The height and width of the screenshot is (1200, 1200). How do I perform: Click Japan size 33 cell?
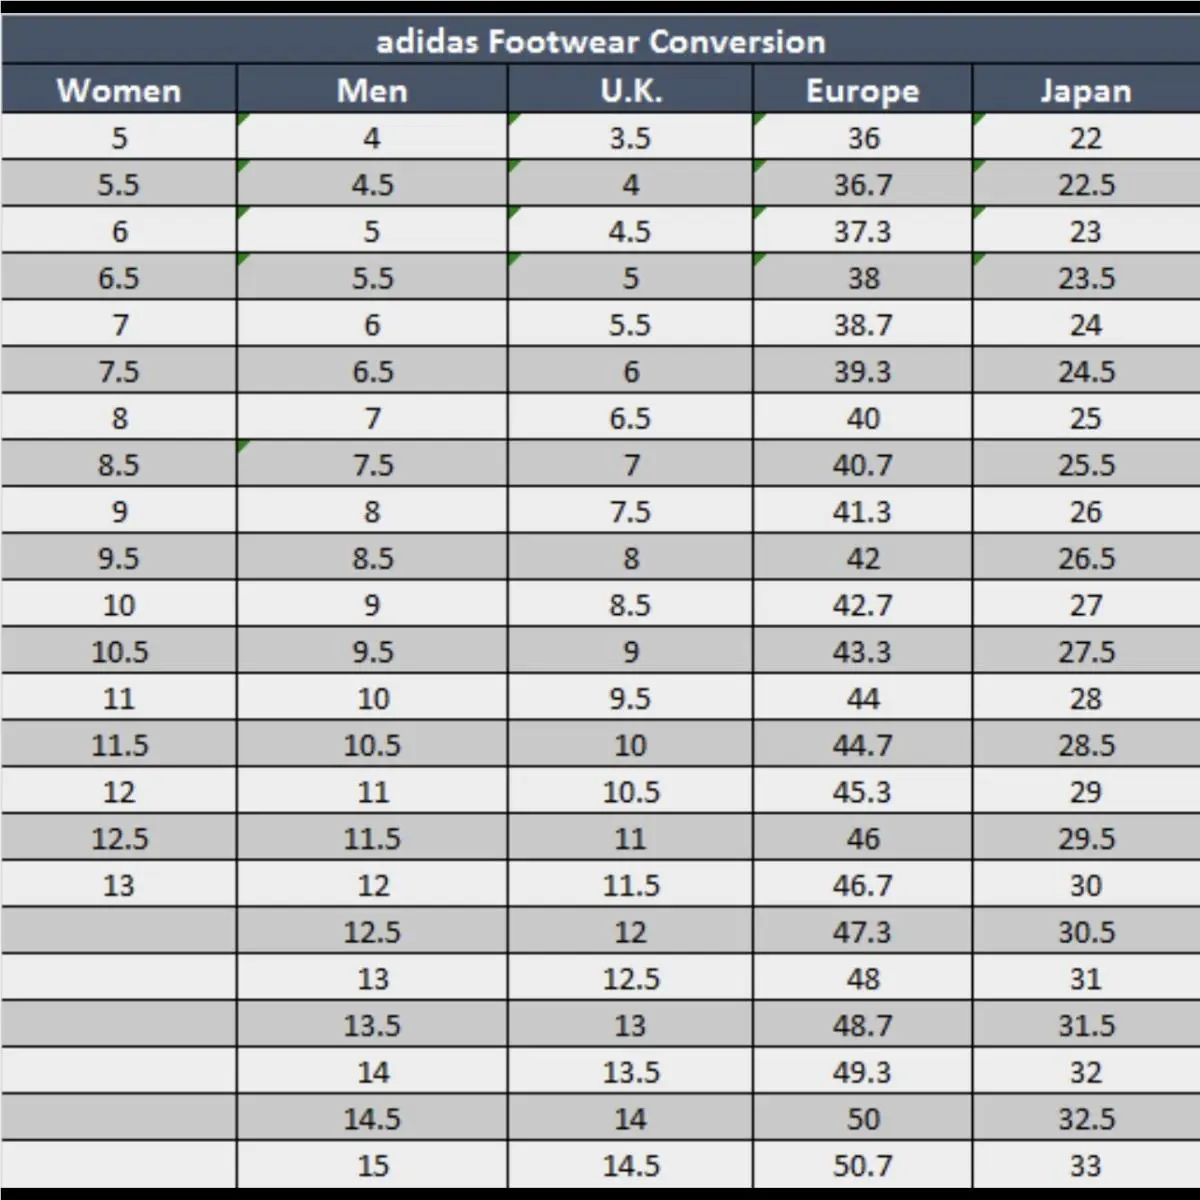1086,1165
